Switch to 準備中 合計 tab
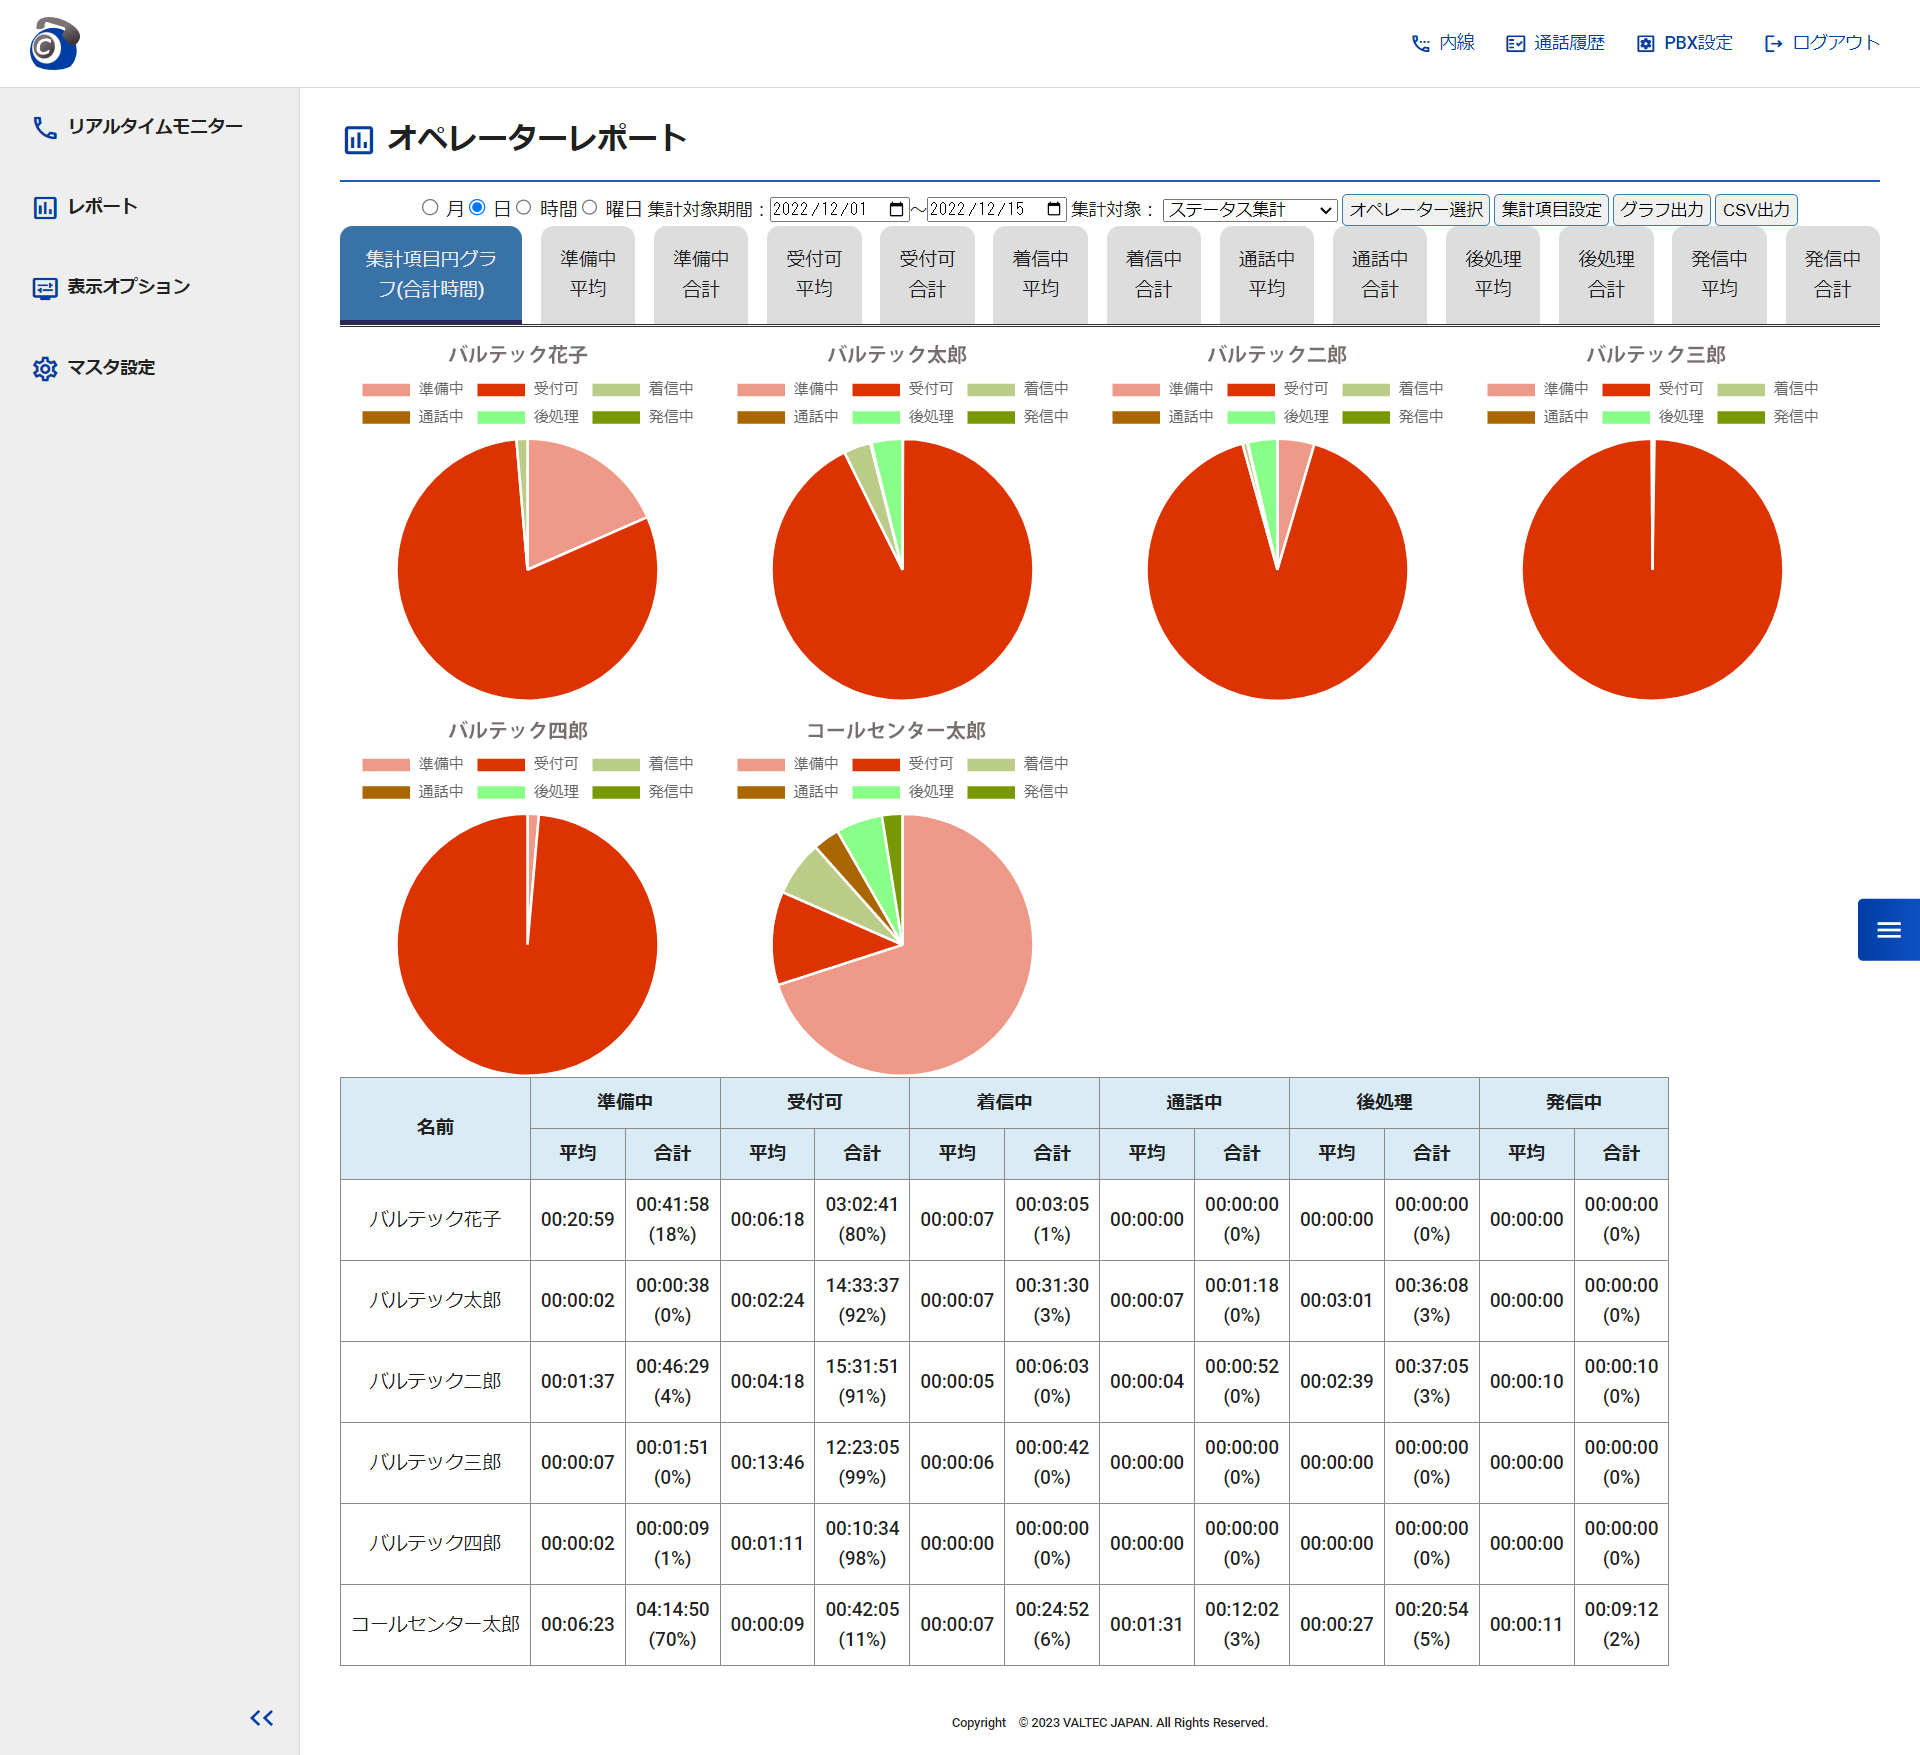The height and width of the screenshot is (1755, 1920). point(701,274)
